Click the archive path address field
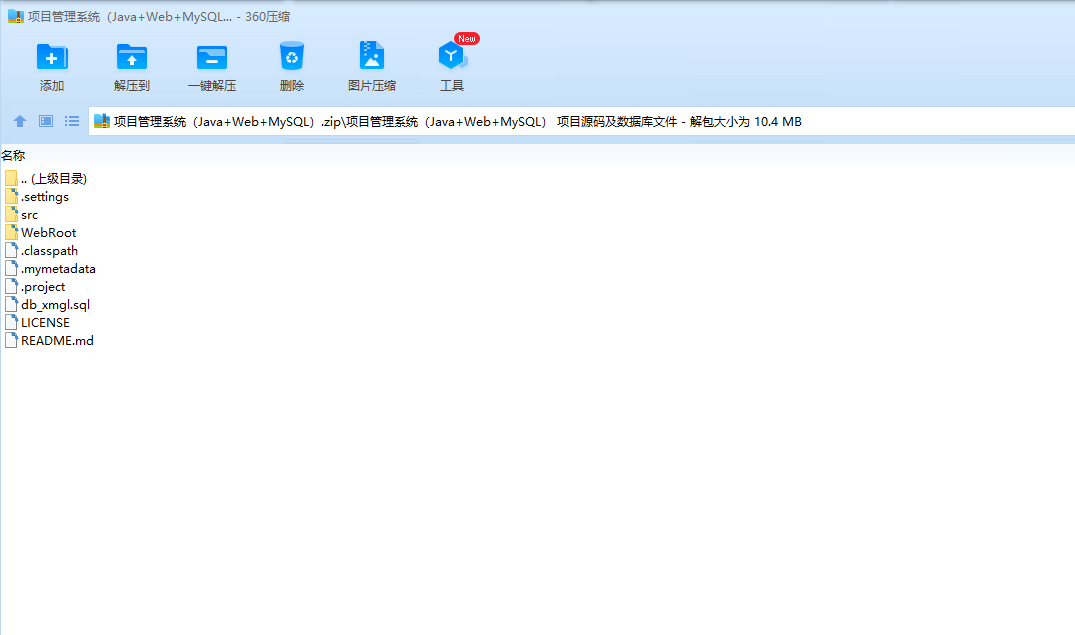Image resolution: width=1075 pixels, height=635 pixels. 581,121
